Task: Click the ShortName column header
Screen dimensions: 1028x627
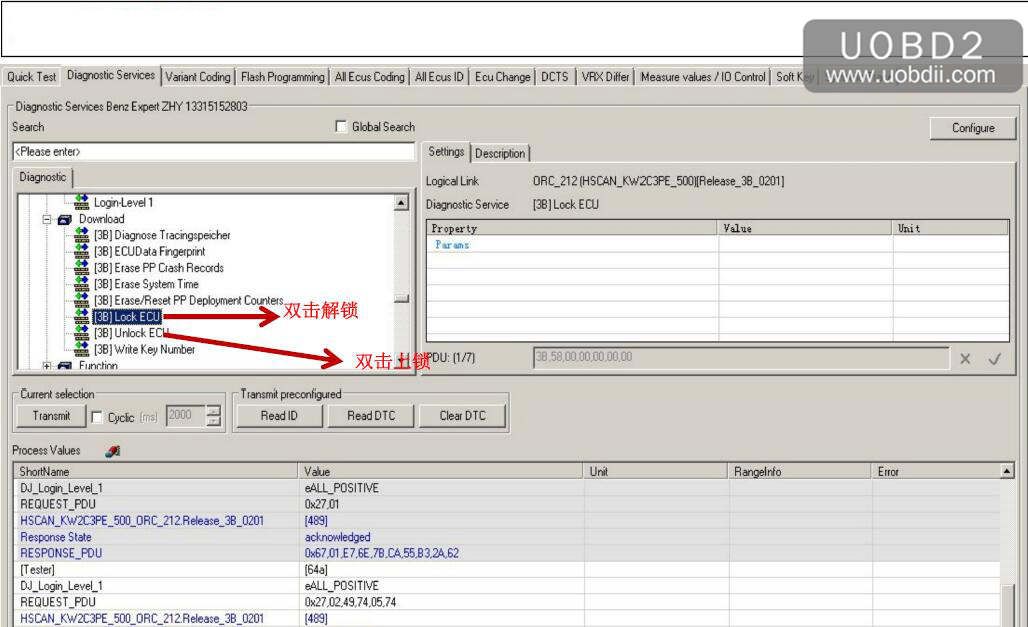Action: coord(156,472)
